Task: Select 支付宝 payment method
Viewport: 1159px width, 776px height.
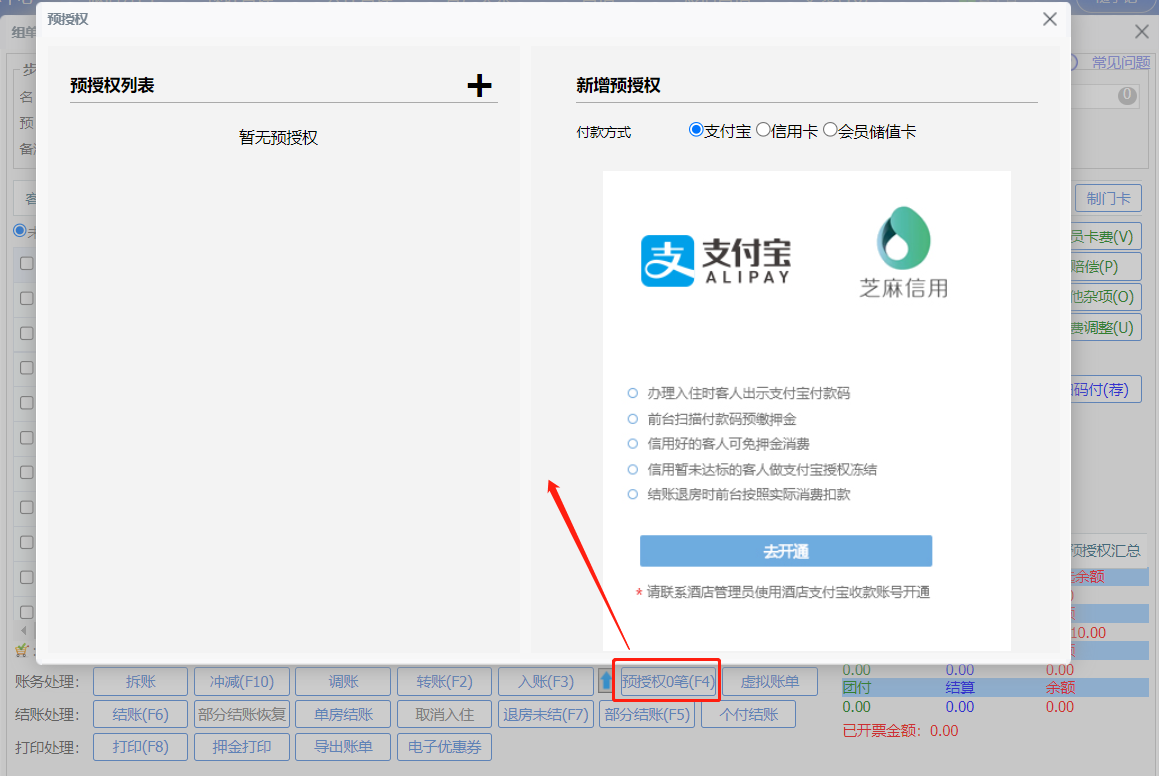Action: click(x=696, y=130)
